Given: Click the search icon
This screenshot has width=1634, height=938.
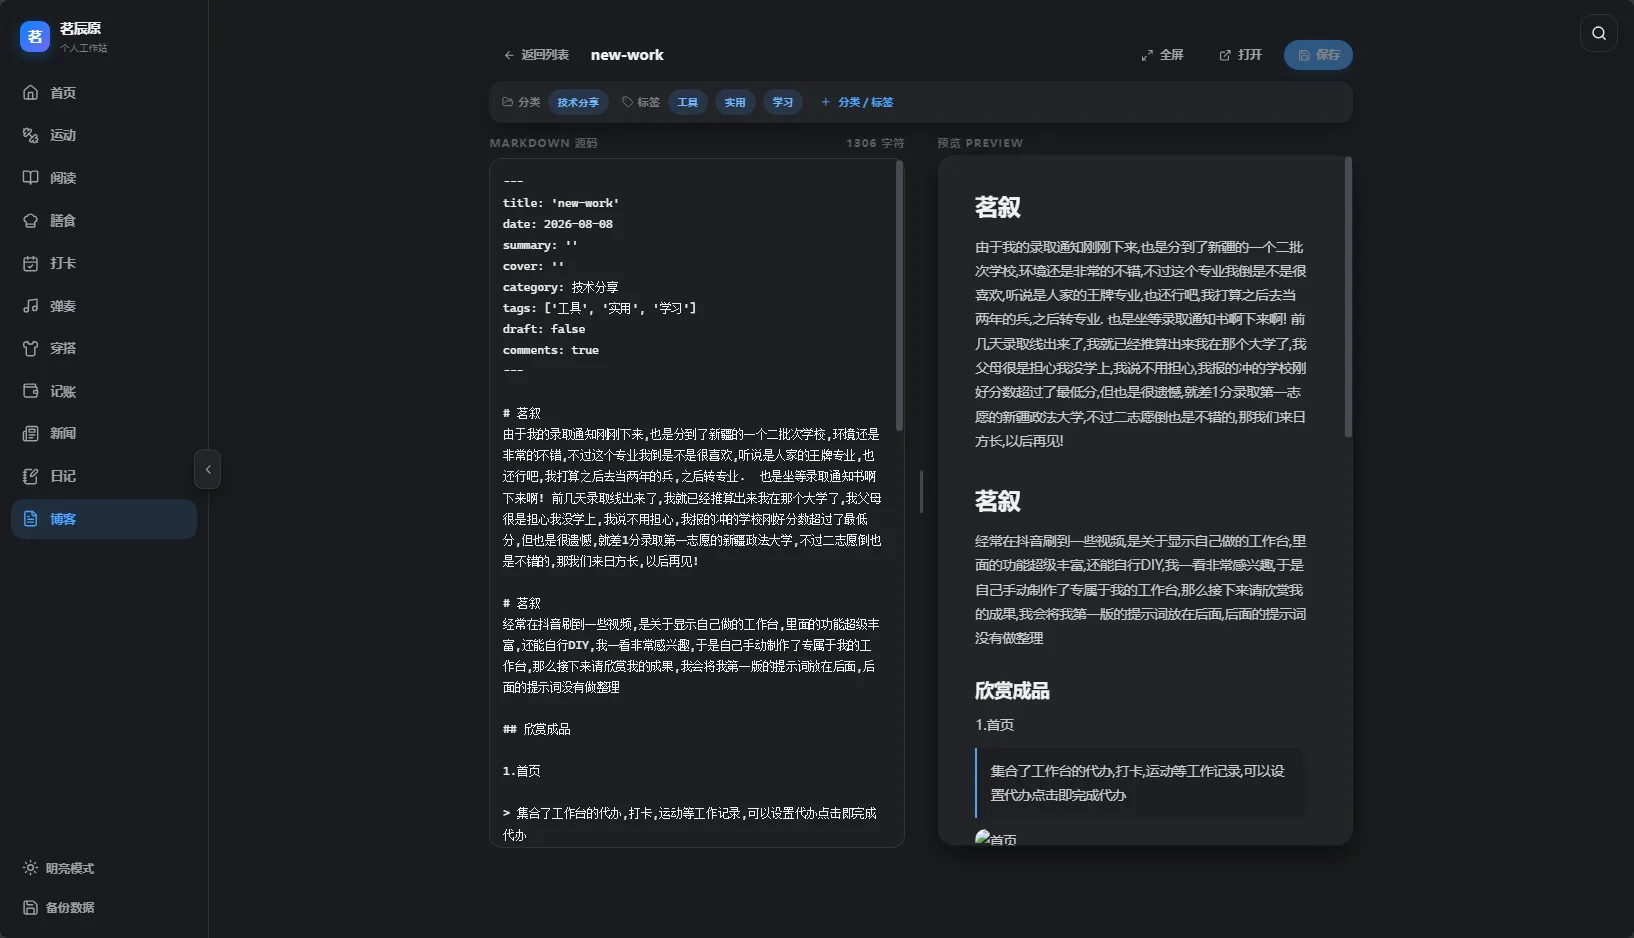Looking at the screenshot, I should point(1599,33).
